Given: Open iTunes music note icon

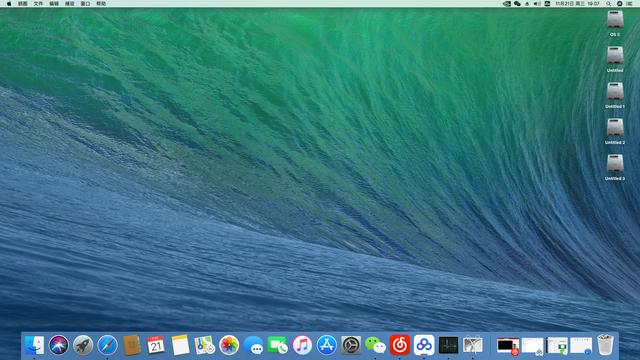Looking at the screenshot, I should [x=302, y=345].
